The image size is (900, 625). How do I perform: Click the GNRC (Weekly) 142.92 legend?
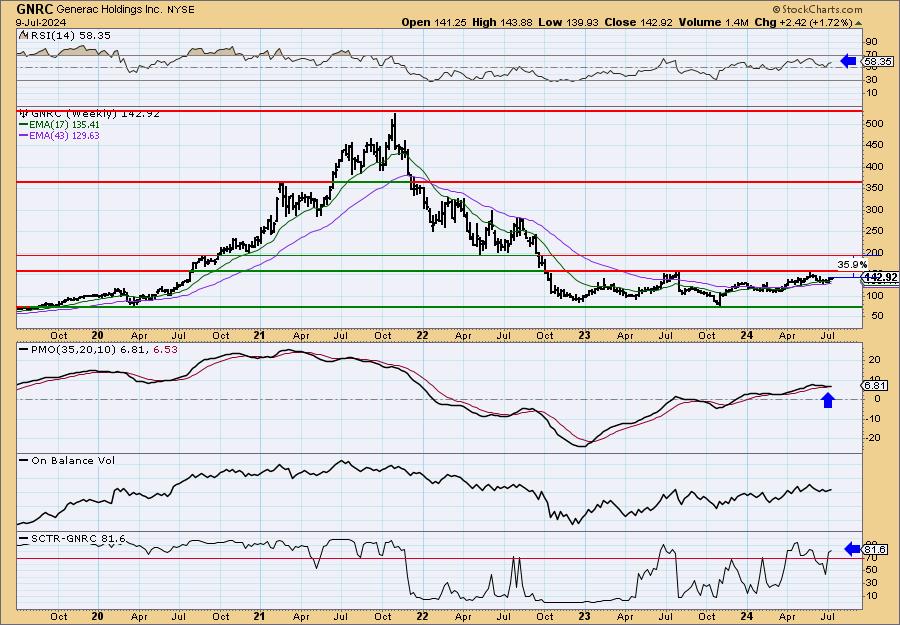pyautogui.click(x=94, y=114)
